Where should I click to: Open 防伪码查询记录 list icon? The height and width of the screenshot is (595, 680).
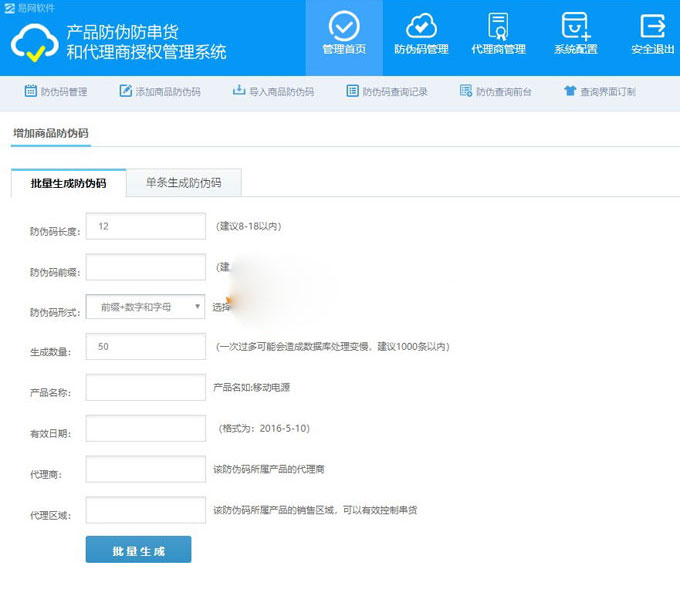(x=352, y=91)
